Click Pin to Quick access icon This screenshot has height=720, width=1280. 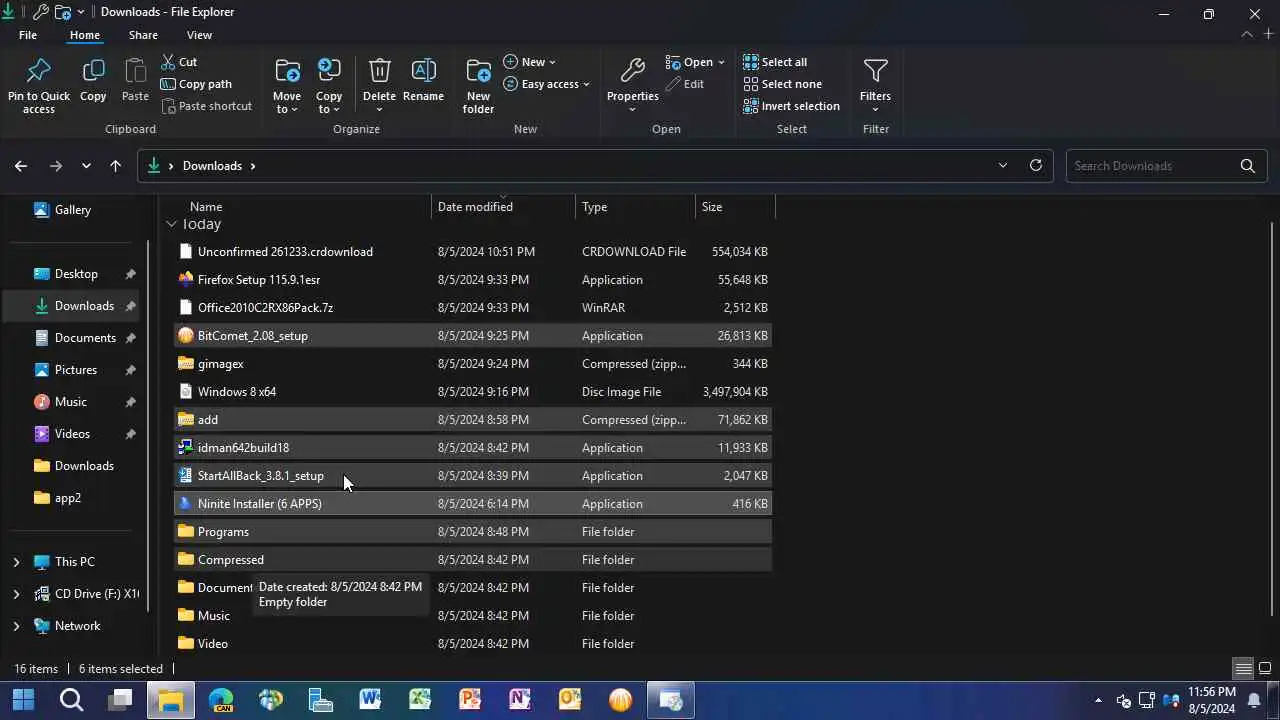click(x=39, y=71)
